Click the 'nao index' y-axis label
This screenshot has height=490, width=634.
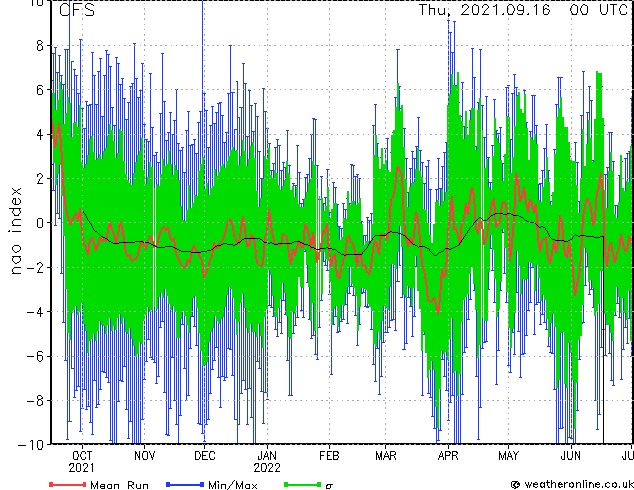tap(15, 230)
